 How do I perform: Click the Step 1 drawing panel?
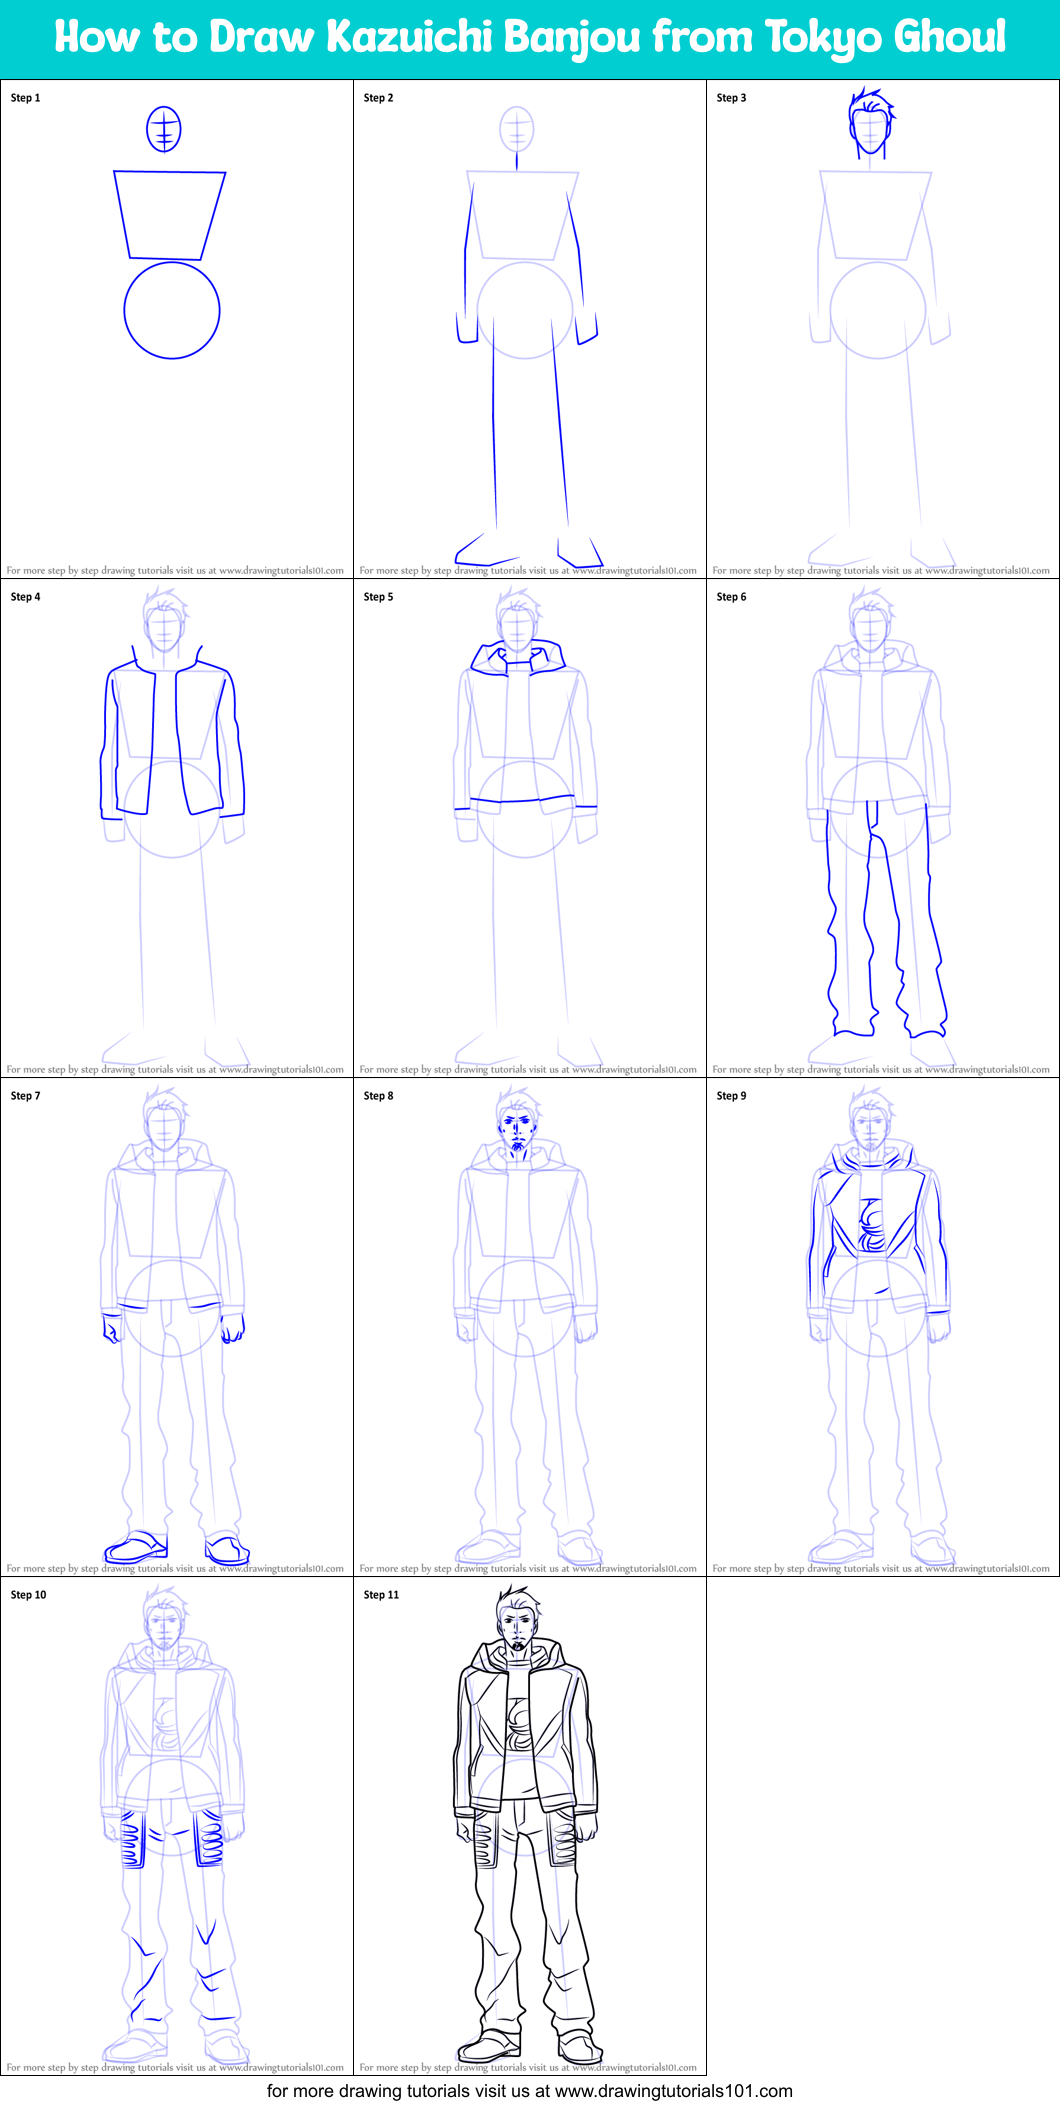(x=177, y=329)
